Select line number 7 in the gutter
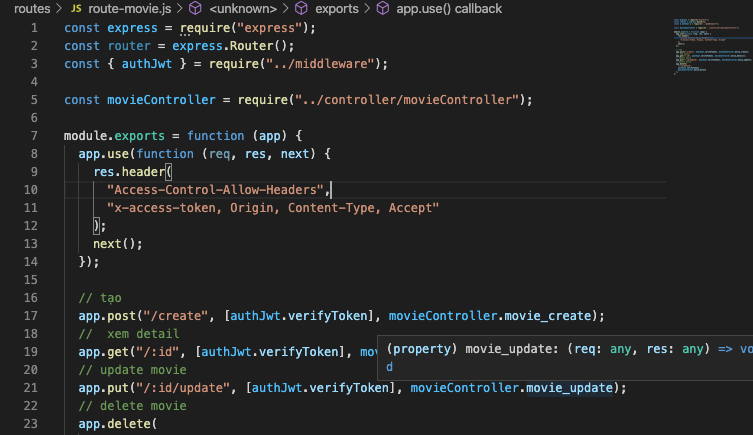Viewport: 753px width, 435px height. pyautogui.click(x=34, y=135)
